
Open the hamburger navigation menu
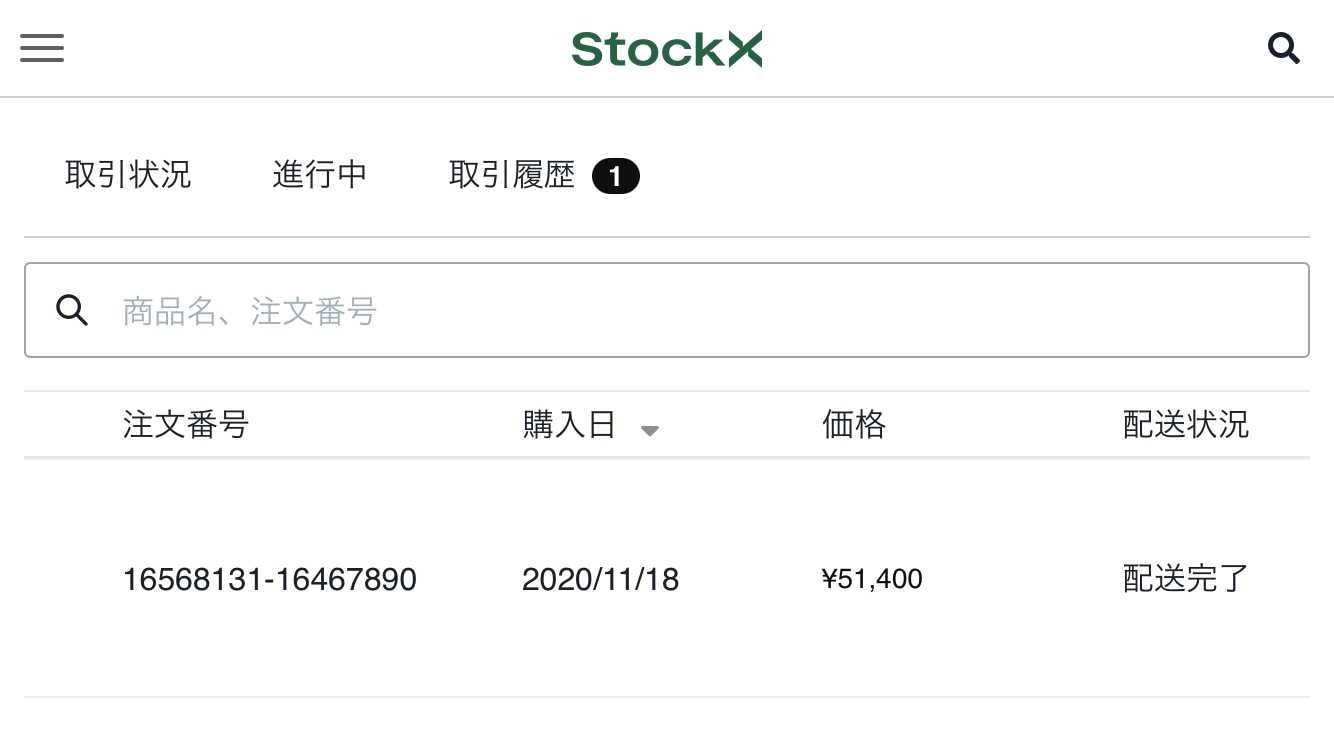pyautogui.click(x=42, y=48)
